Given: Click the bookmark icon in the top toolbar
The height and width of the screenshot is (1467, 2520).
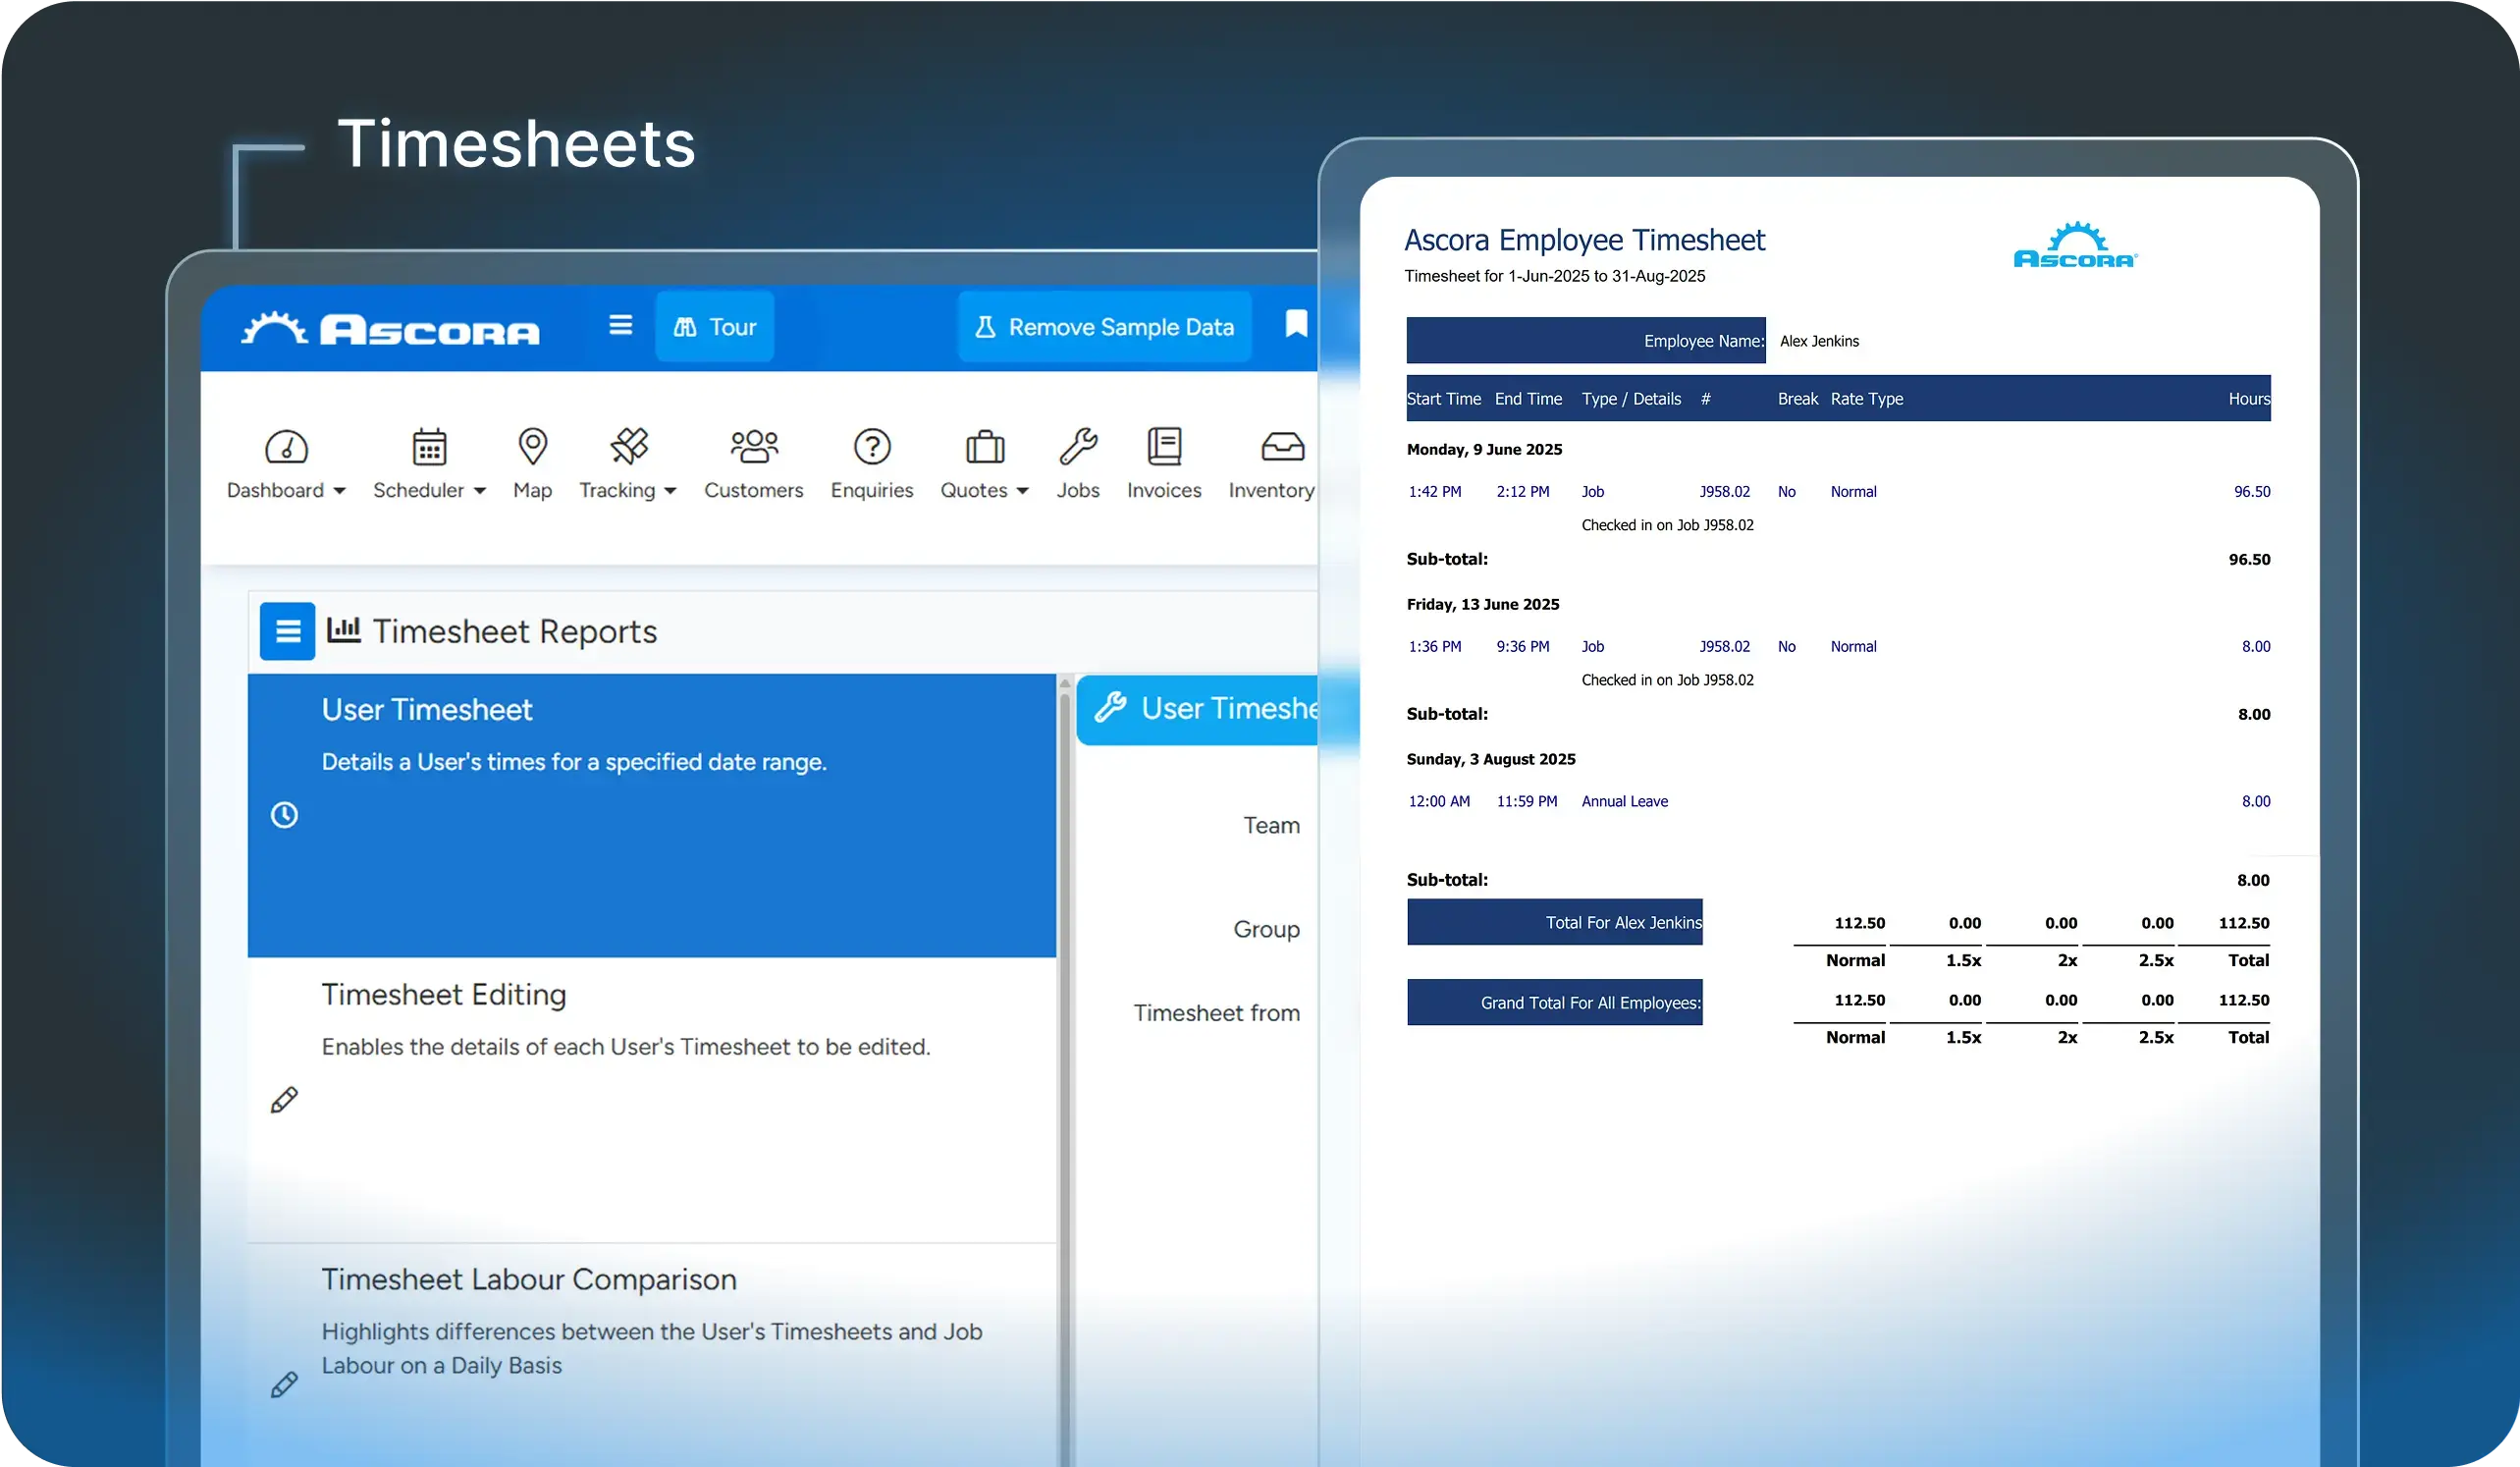Looking at the screenshot, I should (x=1295, y=323).
